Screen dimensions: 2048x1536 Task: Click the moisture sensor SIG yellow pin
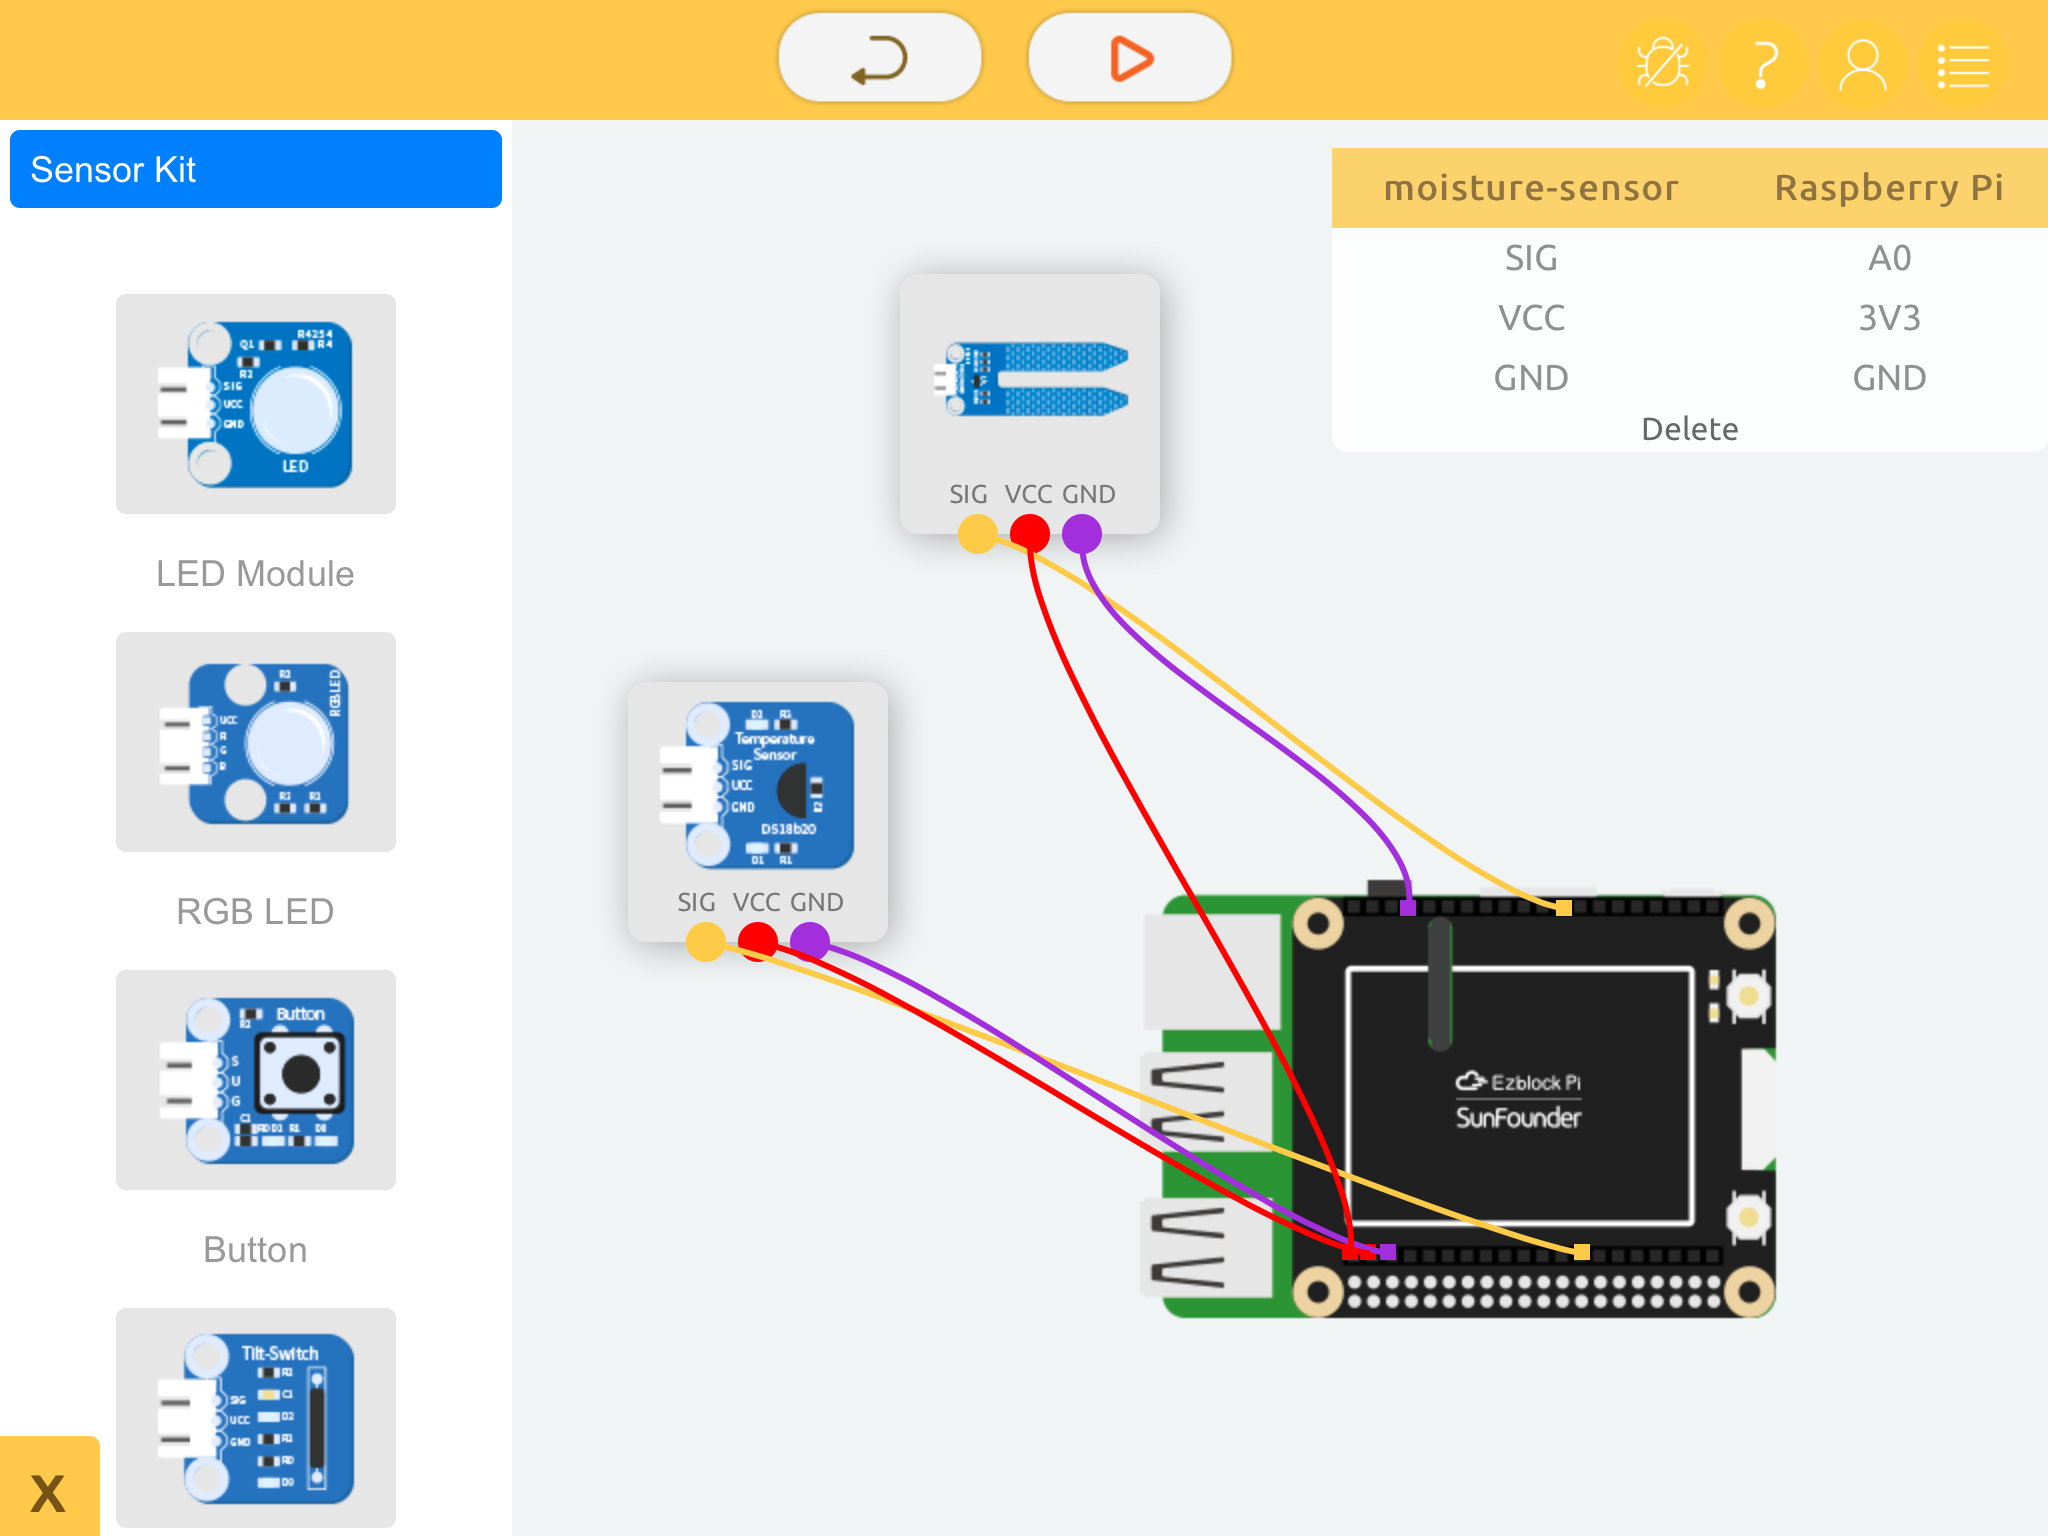coord(977,533)
